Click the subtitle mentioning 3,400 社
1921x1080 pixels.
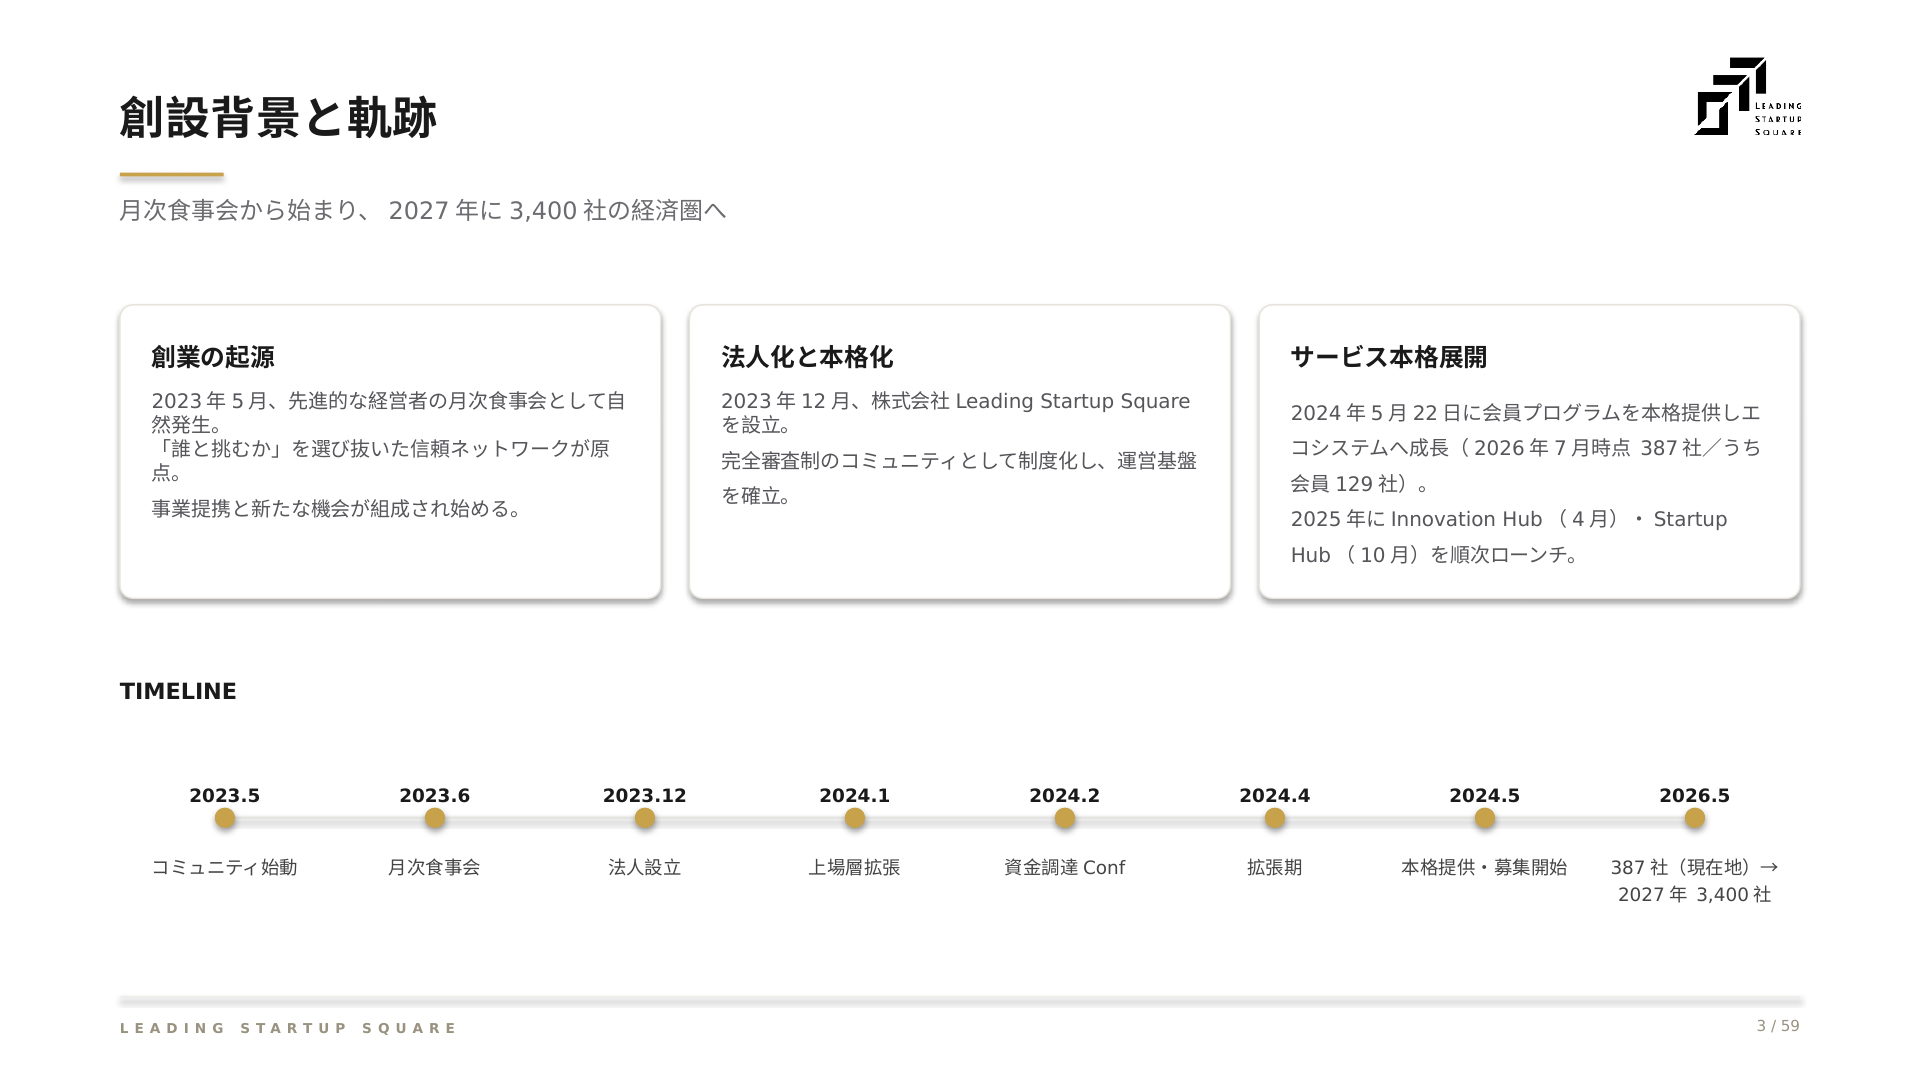(422, 211)
